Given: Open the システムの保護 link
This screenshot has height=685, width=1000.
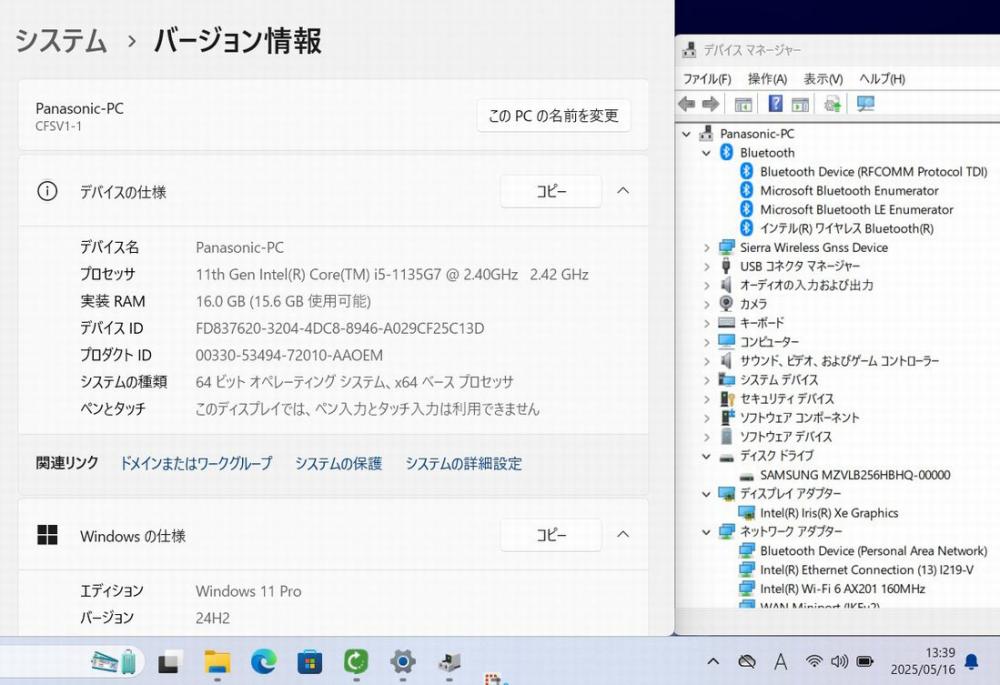Looking at the screenshot, I should [x=338, y=463].
